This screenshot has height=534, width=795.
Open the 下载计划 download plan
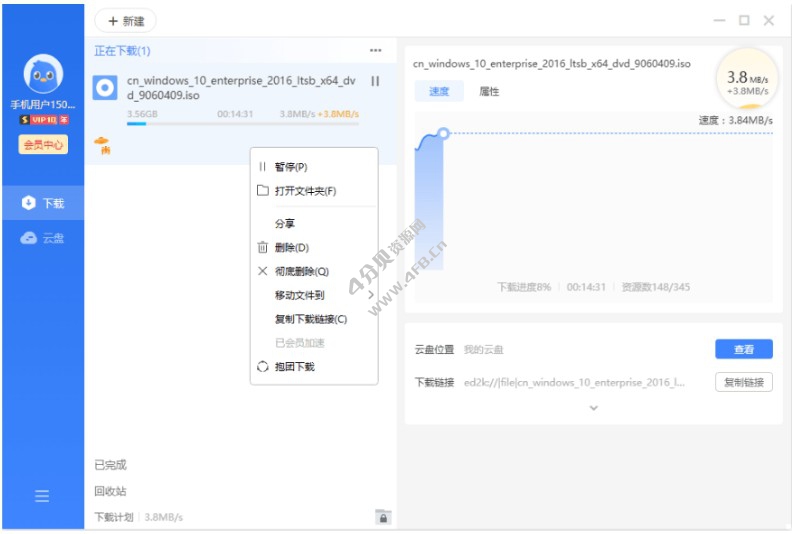114,517
